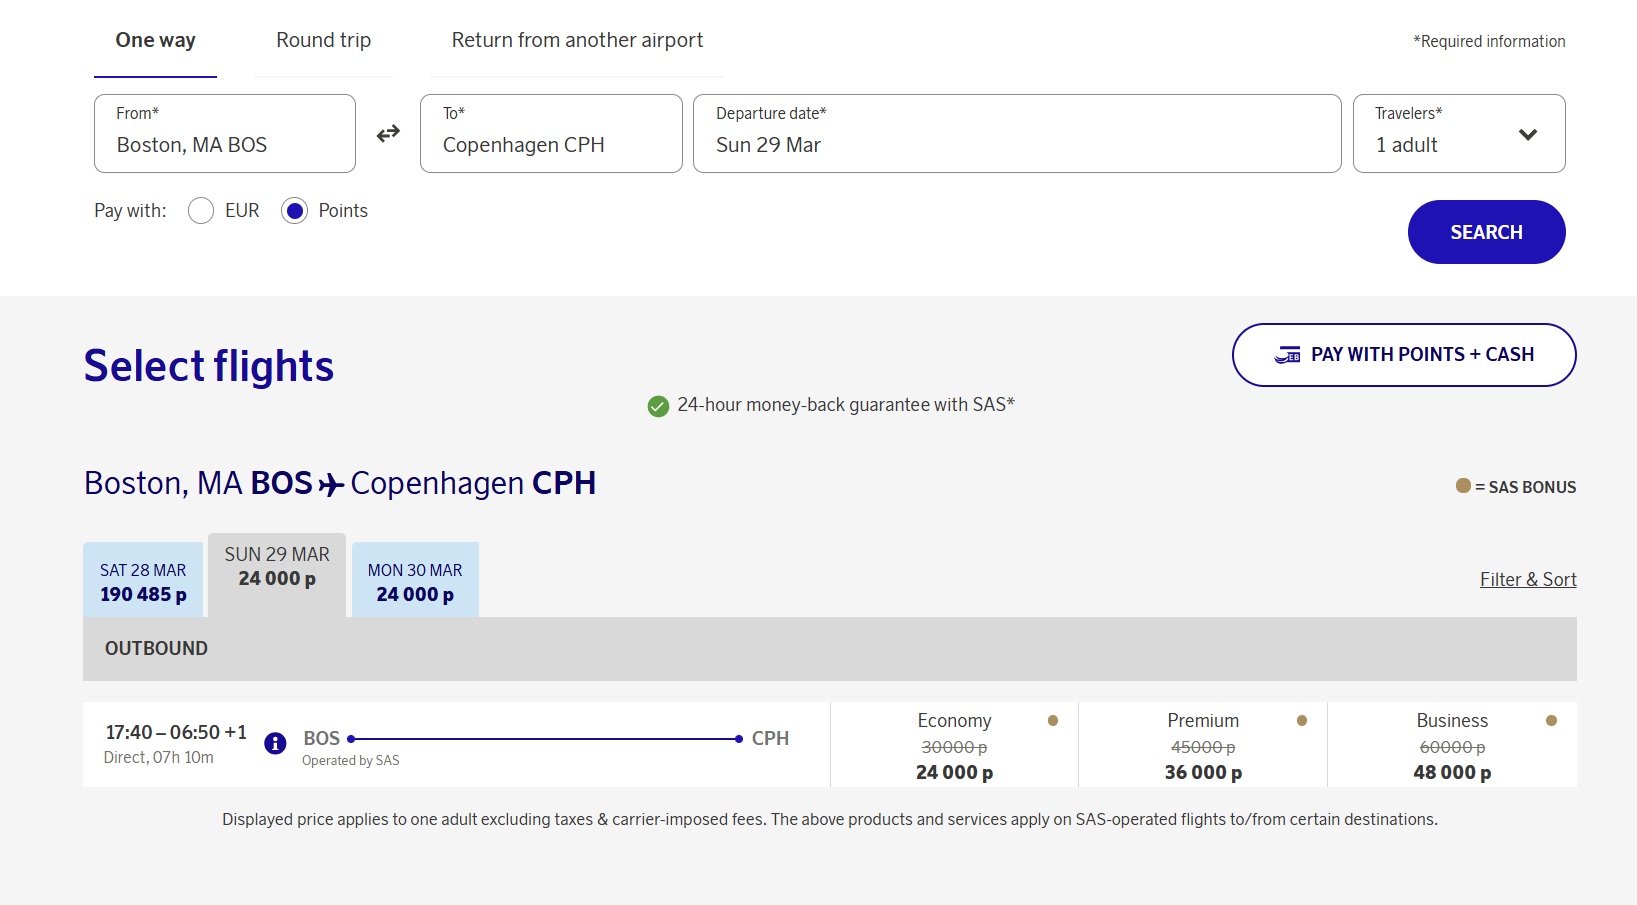Swap origin and destination airports icon
Screen dimensions: 1637x905
[388, 134]
